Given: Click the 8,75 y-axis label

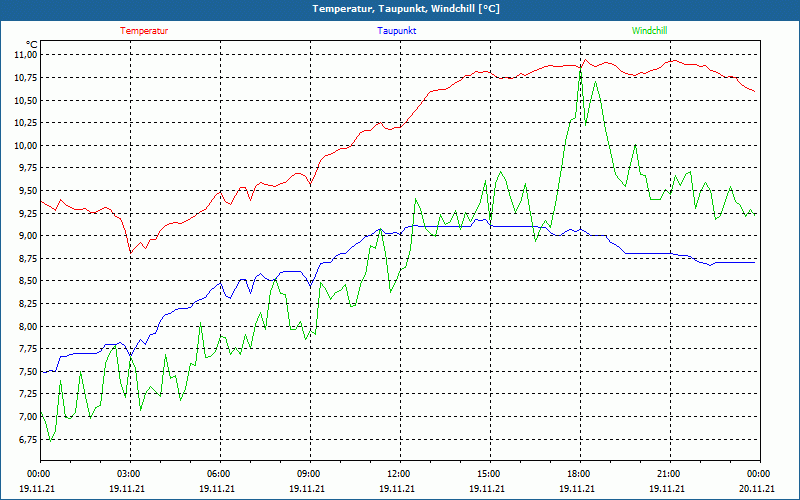Looking at the screenshot, I should [27, 259].
